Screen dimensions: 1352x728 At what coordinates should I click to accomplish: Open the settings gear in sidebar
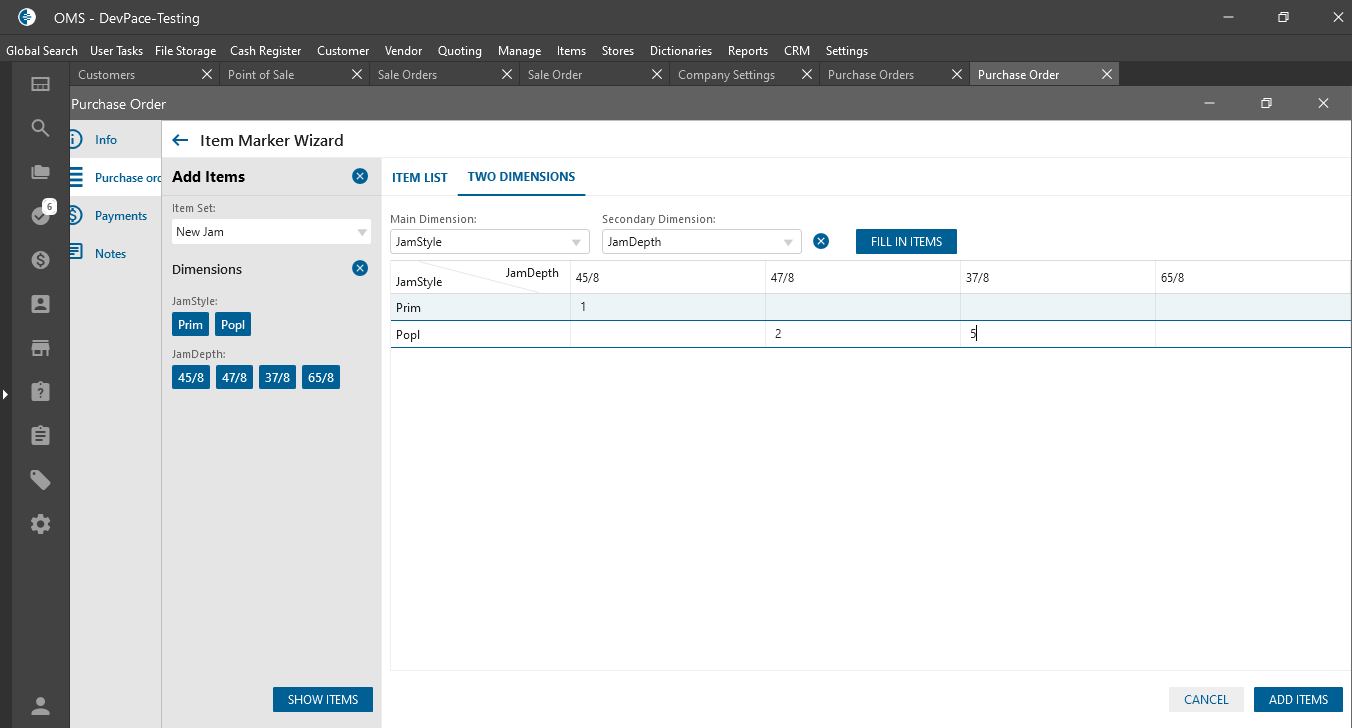tap(40, 524)
